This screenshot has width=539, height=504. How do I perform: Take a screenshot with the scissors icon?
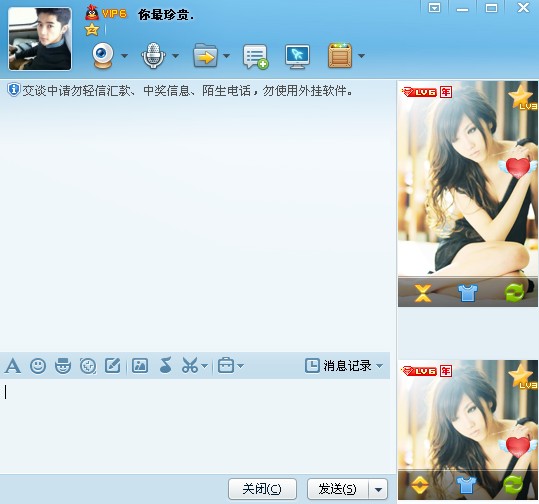(190, 365)
